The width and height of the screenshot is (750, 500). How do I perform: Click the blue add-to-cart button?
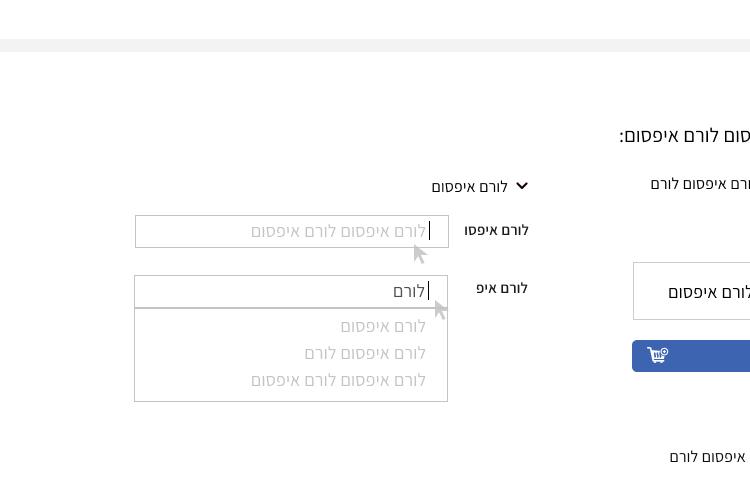(x=691, y=356)
